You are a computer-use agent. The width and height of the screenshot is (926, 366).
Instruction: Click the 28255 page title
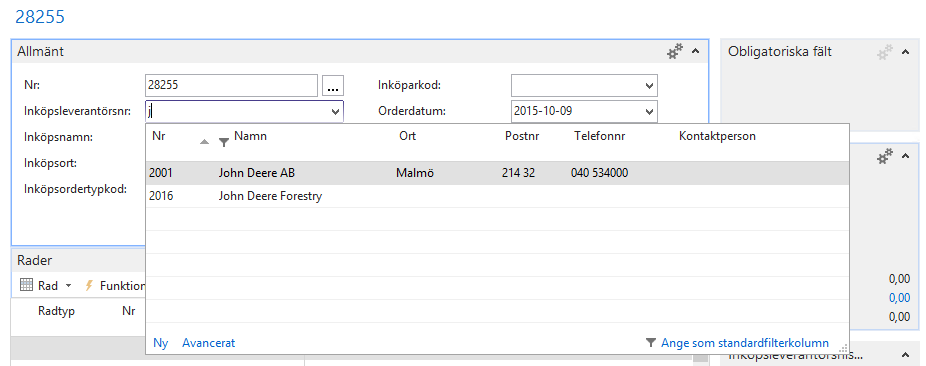tap(40, 17)
